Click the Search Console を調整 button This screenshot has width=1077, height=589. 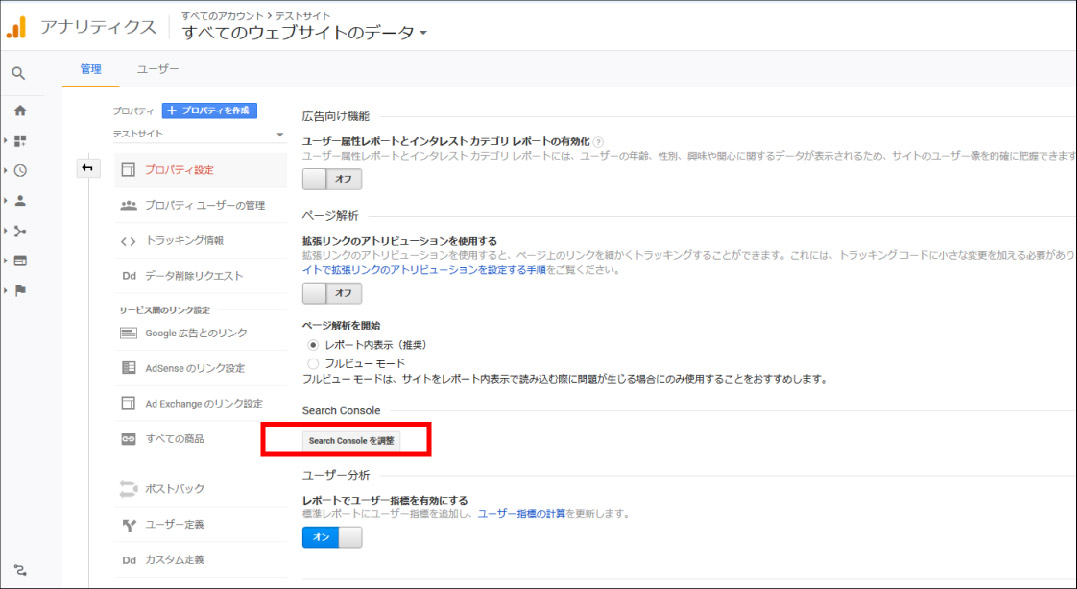coord(351,440)
